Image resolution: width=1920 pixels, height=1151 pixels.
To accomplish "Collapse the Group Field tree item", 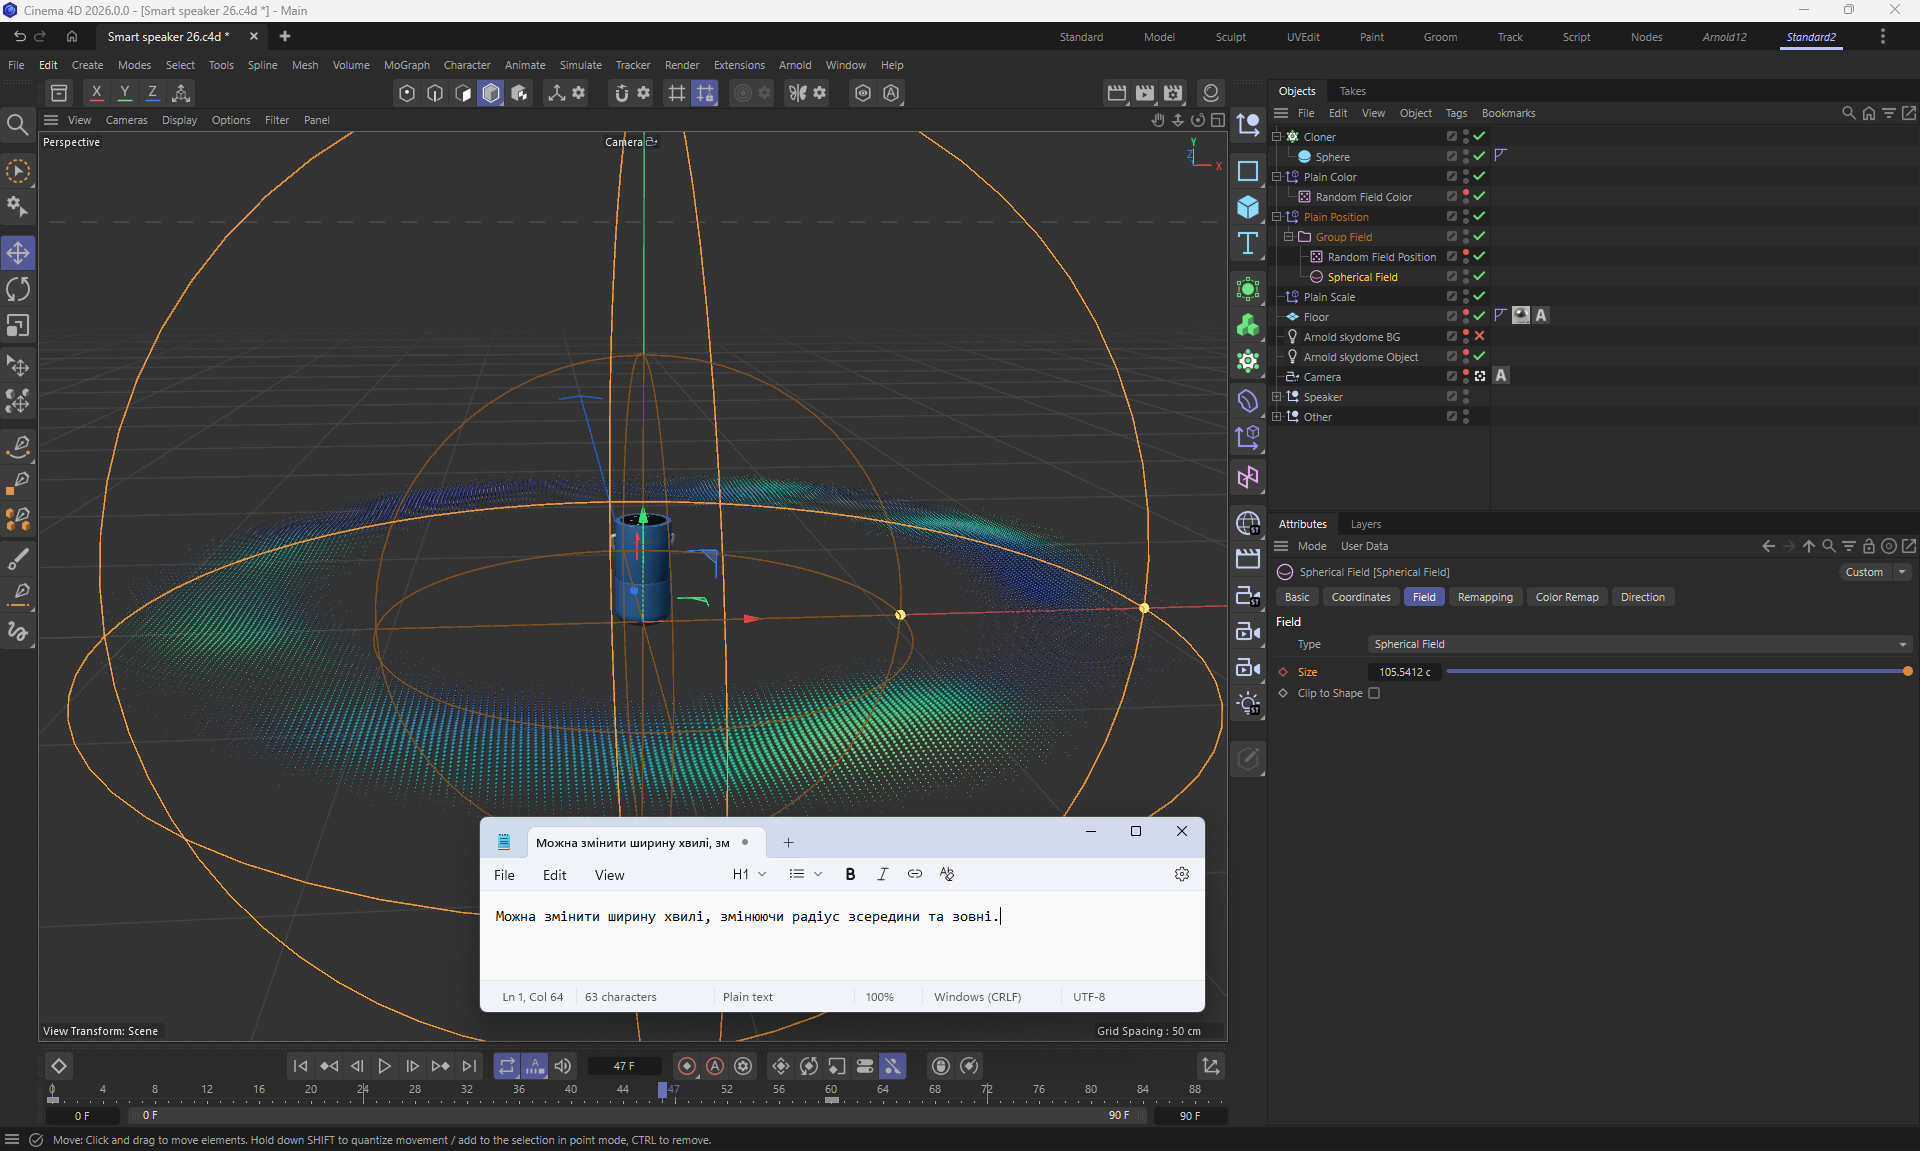I will 1288,237.
